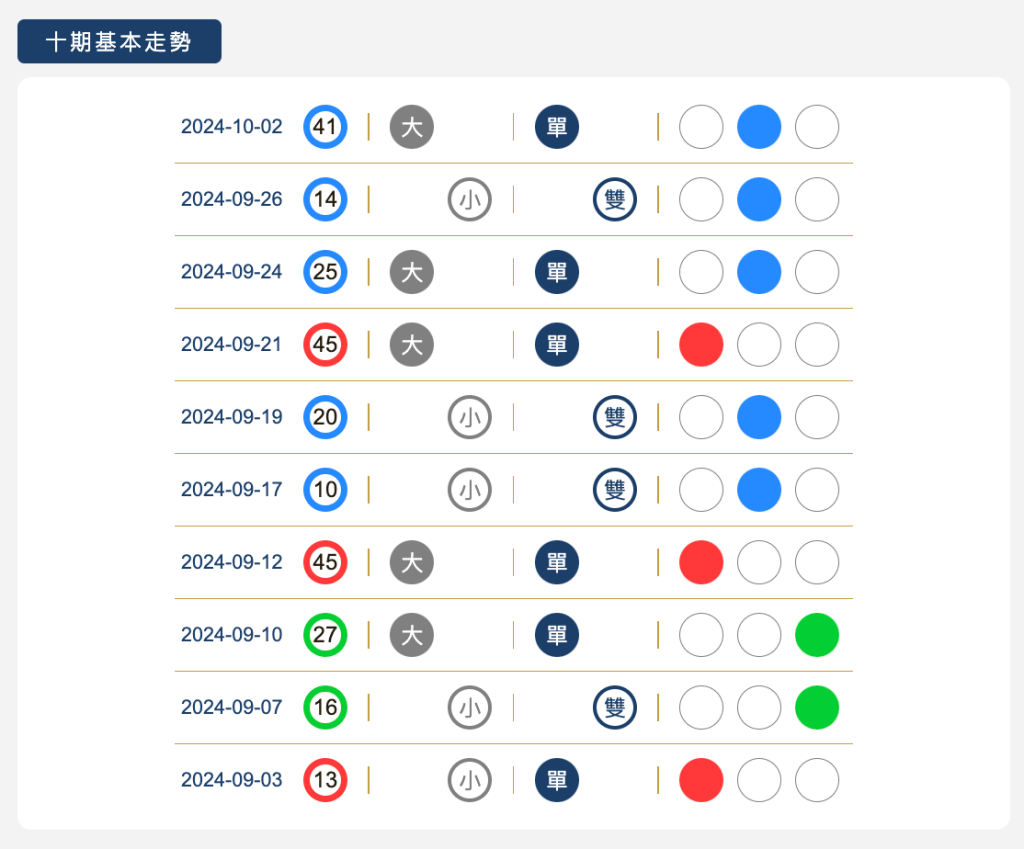Click number ball 41 for 2024-10-02
The width and height of the screenshot is (1024, 849).
[x=325, y=127]
